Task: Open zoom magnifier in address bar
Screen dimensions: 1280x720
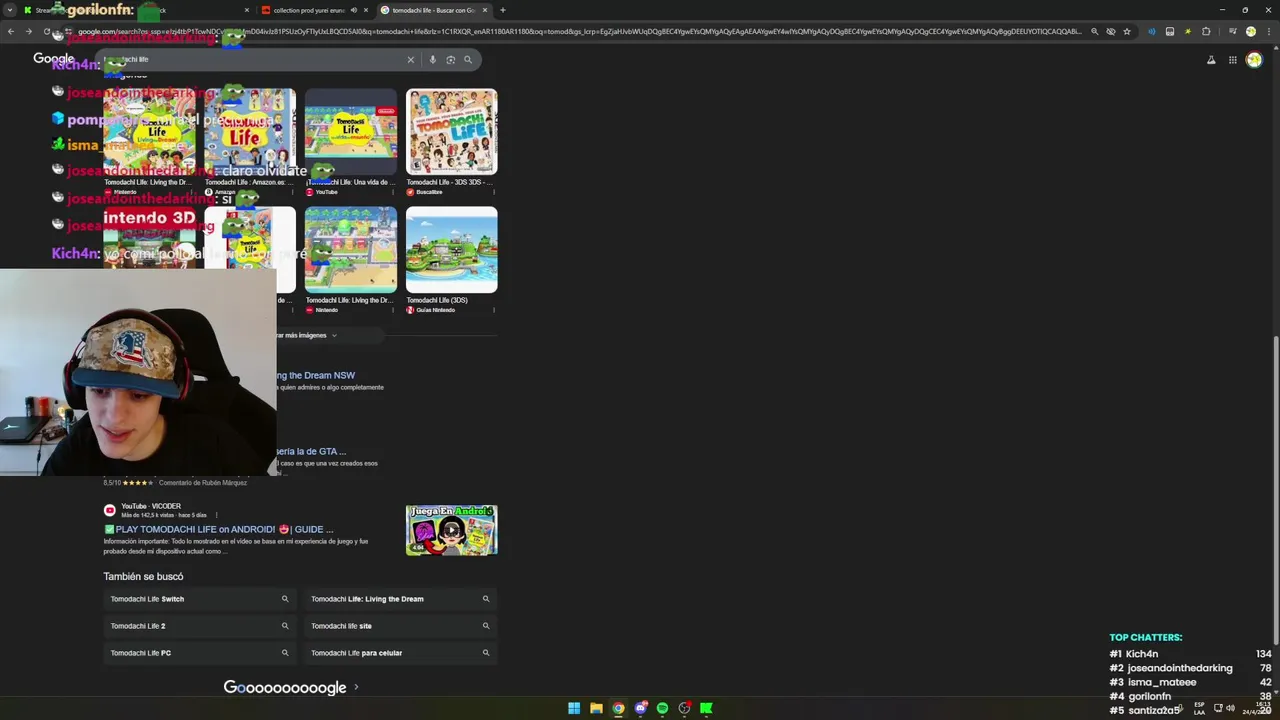Action: 1094,31
